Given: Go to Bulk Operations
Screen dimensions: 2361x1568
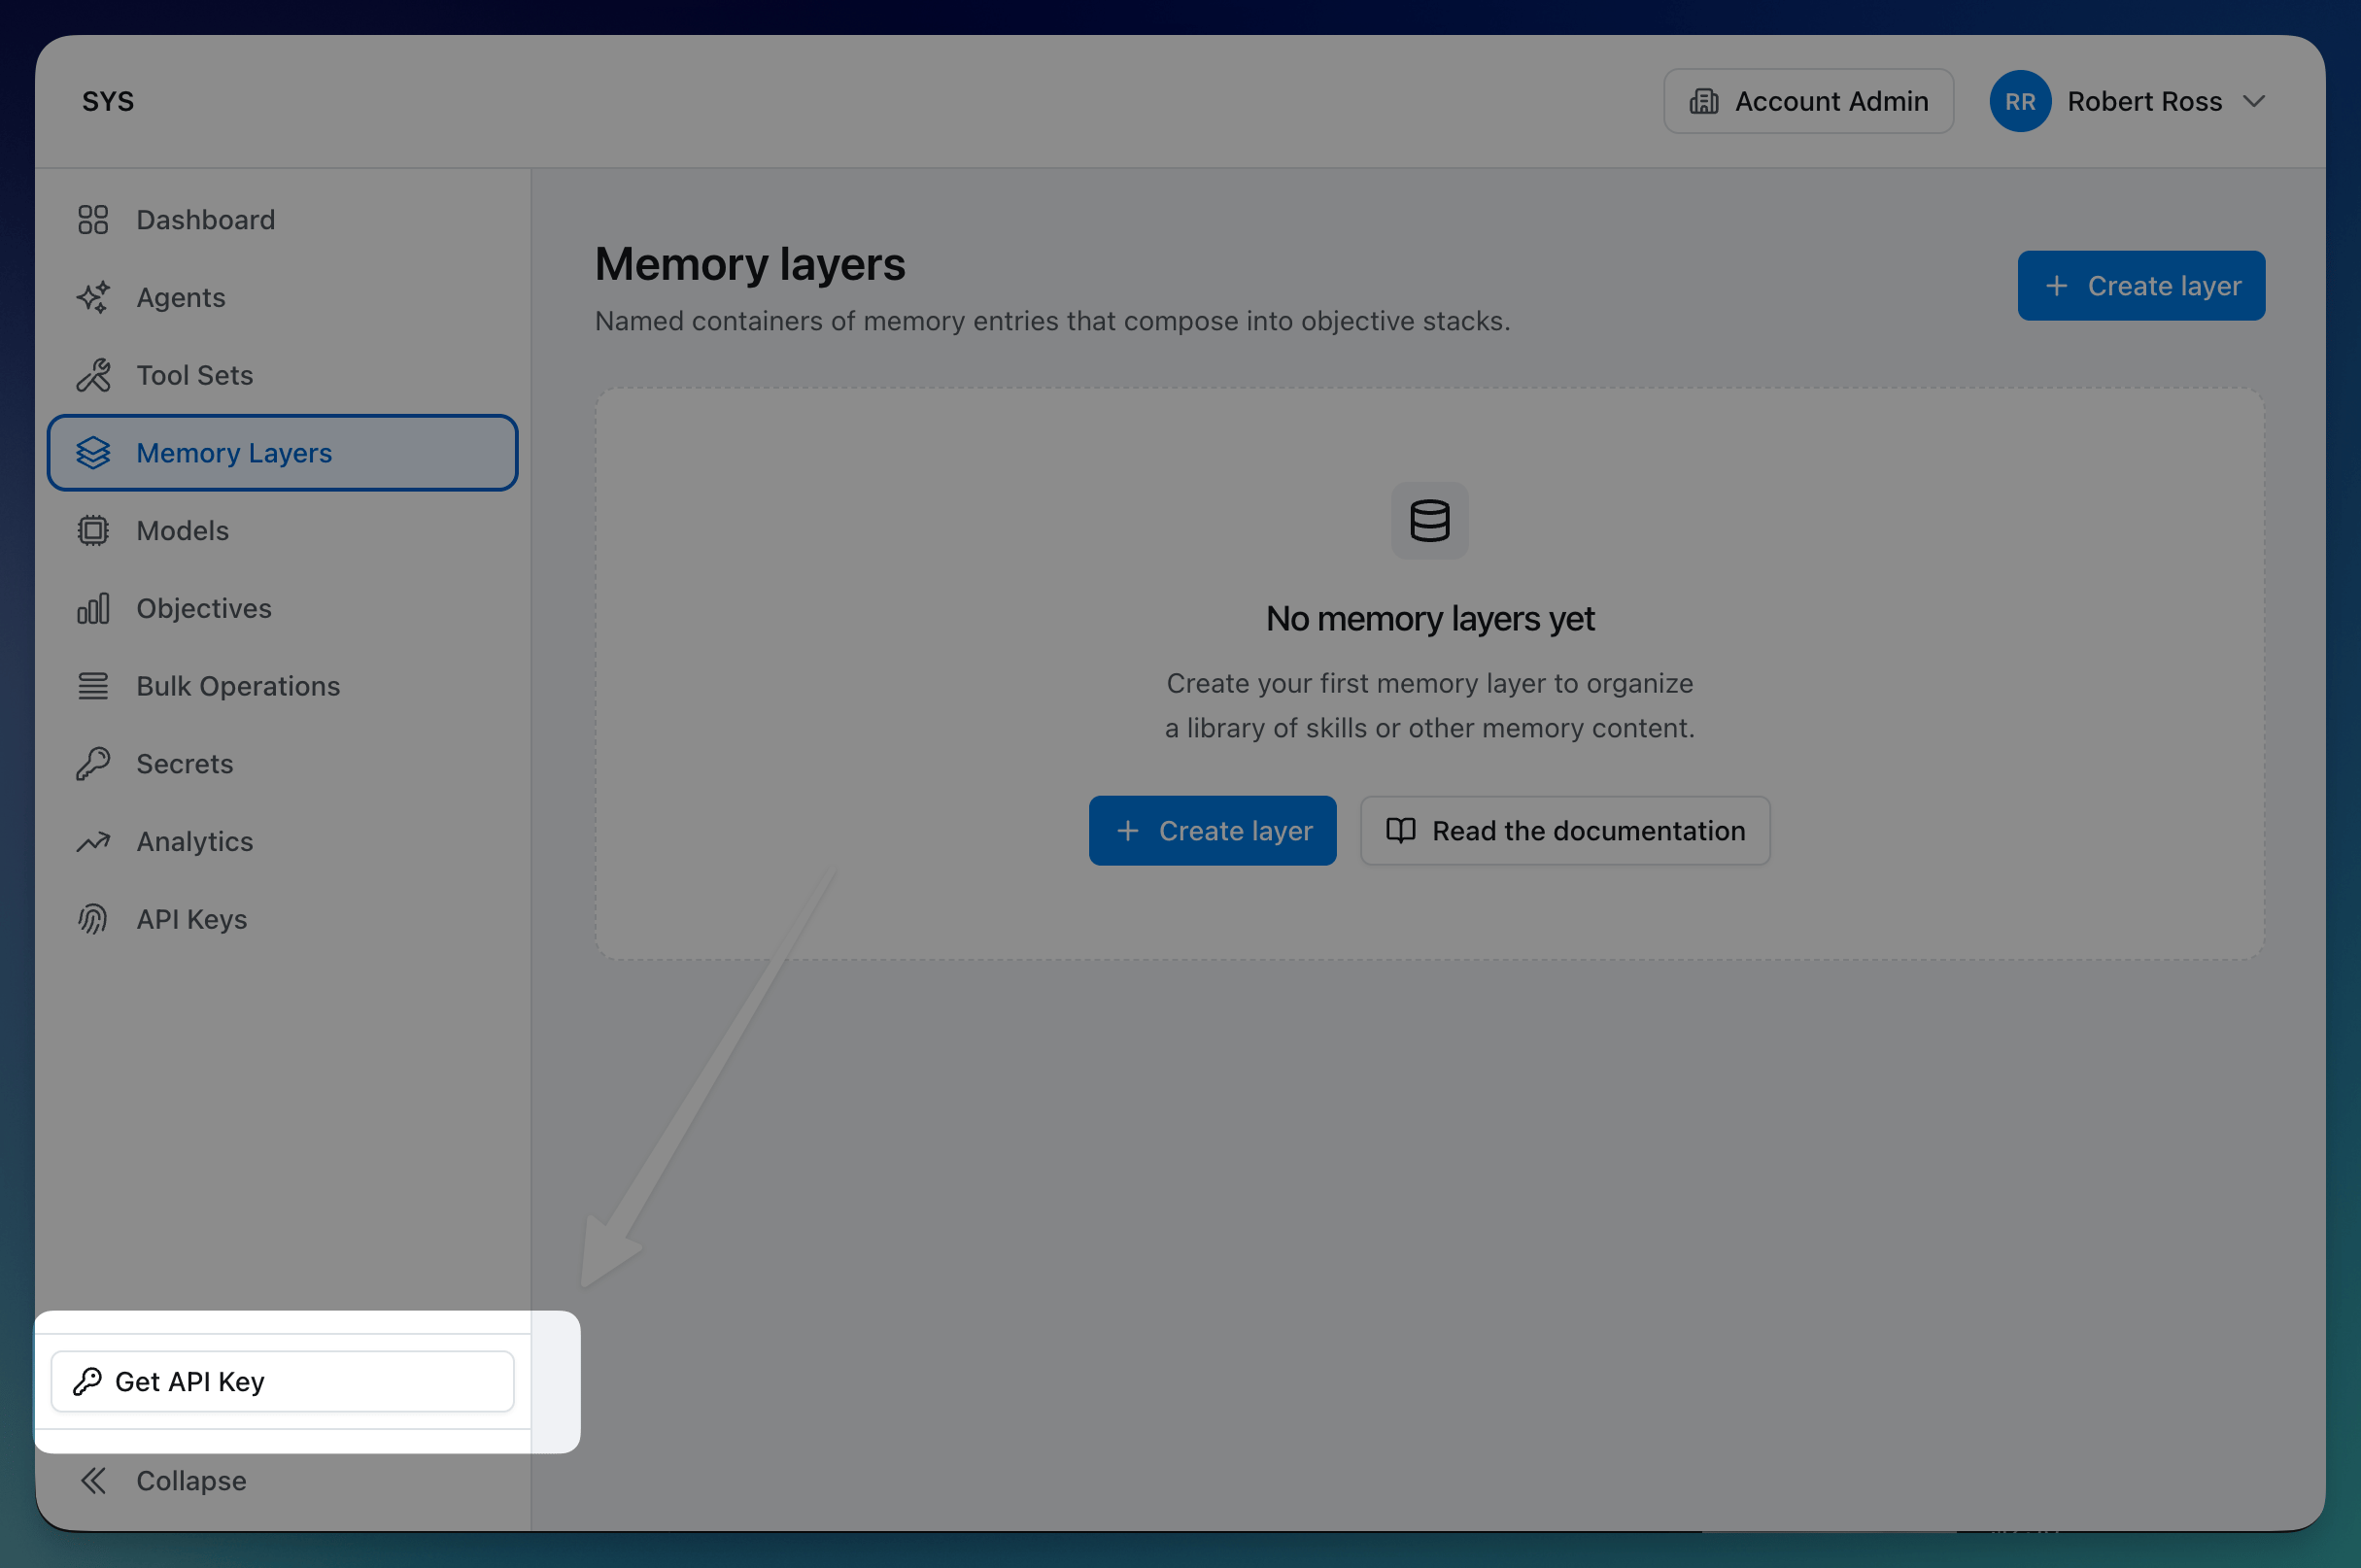Looking at the screenshot, I should pyautogui.click(x=283, y=686).
